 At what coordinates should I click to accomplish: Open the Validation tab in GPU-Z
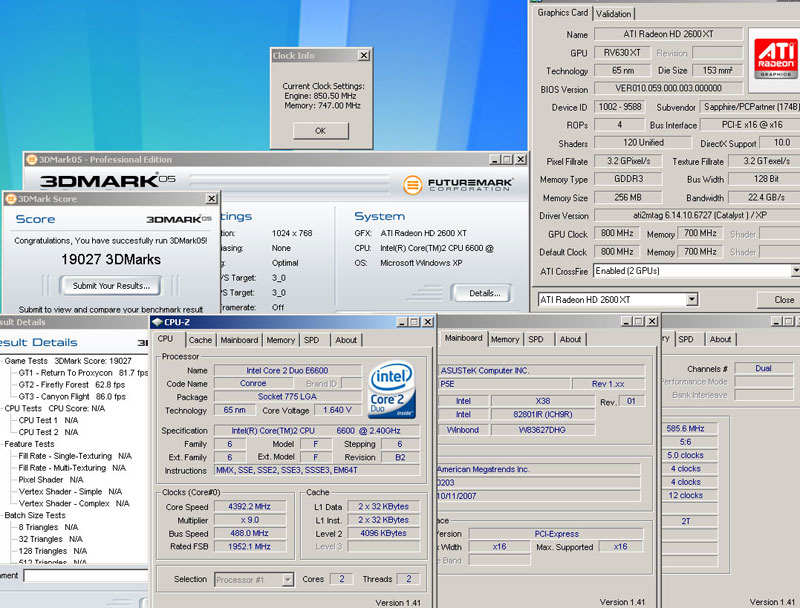pos(613,14)
